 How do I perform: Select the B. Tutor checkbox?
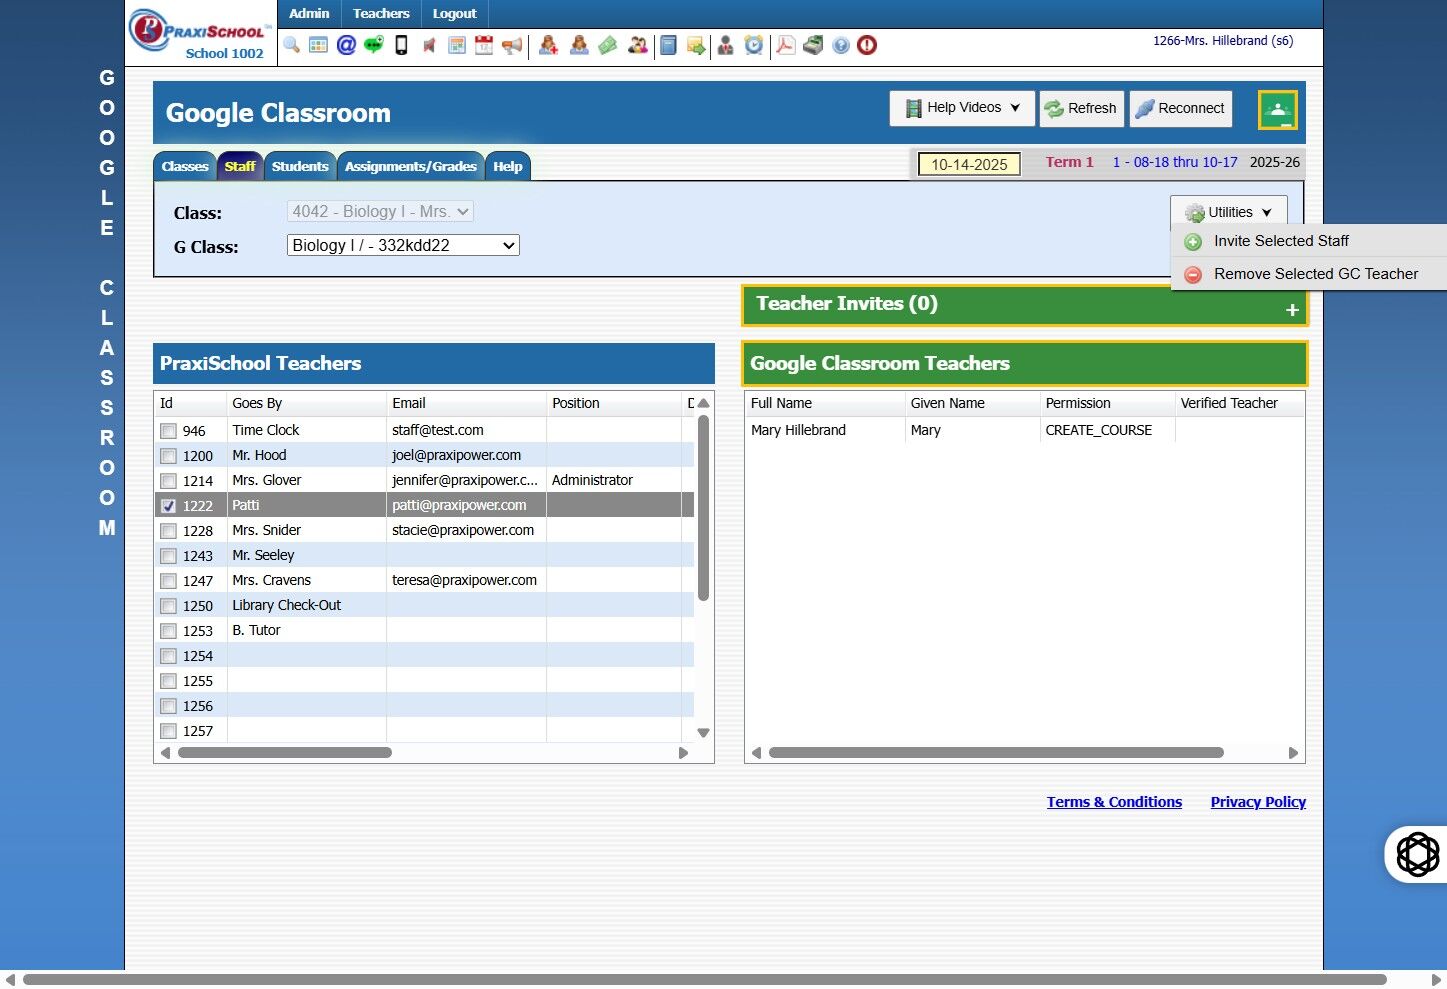[x=169, y=631]
